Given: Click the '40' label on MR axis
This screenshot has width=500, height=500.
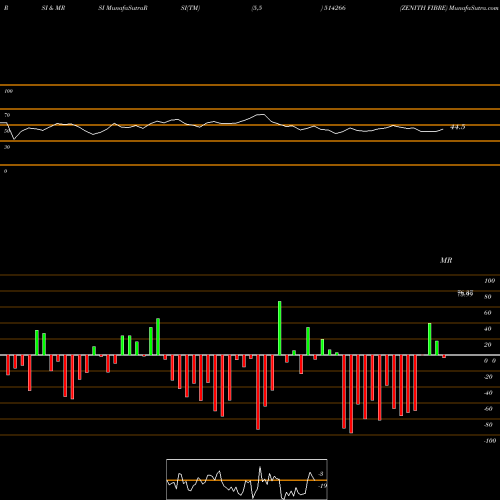Looking at the screenshot, I should pos(488,329).
